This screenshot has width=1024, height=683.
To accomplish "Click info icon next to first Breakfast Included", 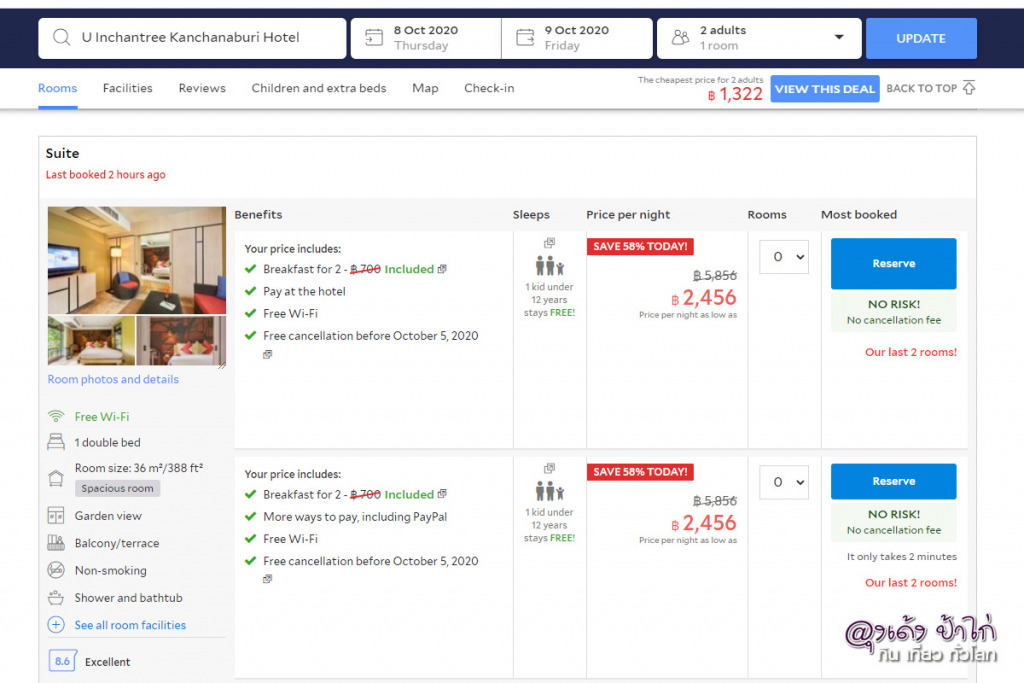I will coord(442,269).
